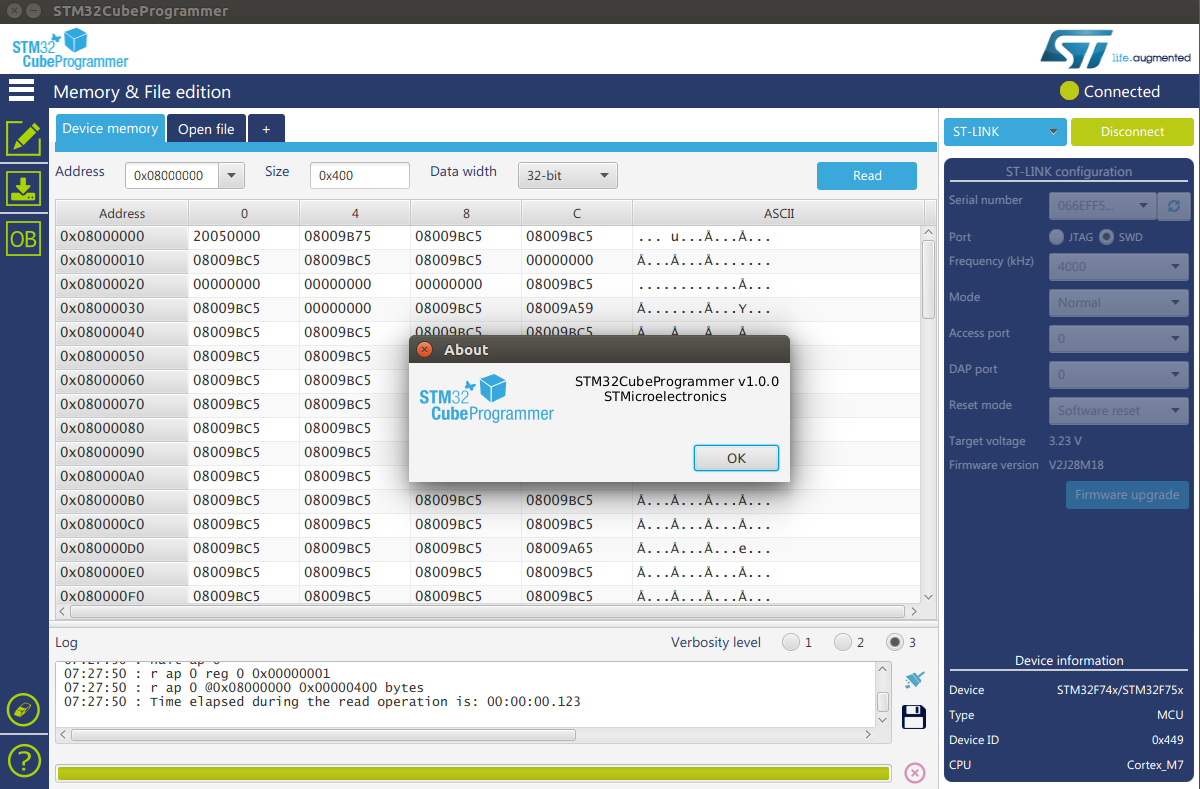The height and width of the screenshot is (789, 1200).
Task: Click the Firmware version V2J28M18 text
Action: click(x=1076, y=465)
